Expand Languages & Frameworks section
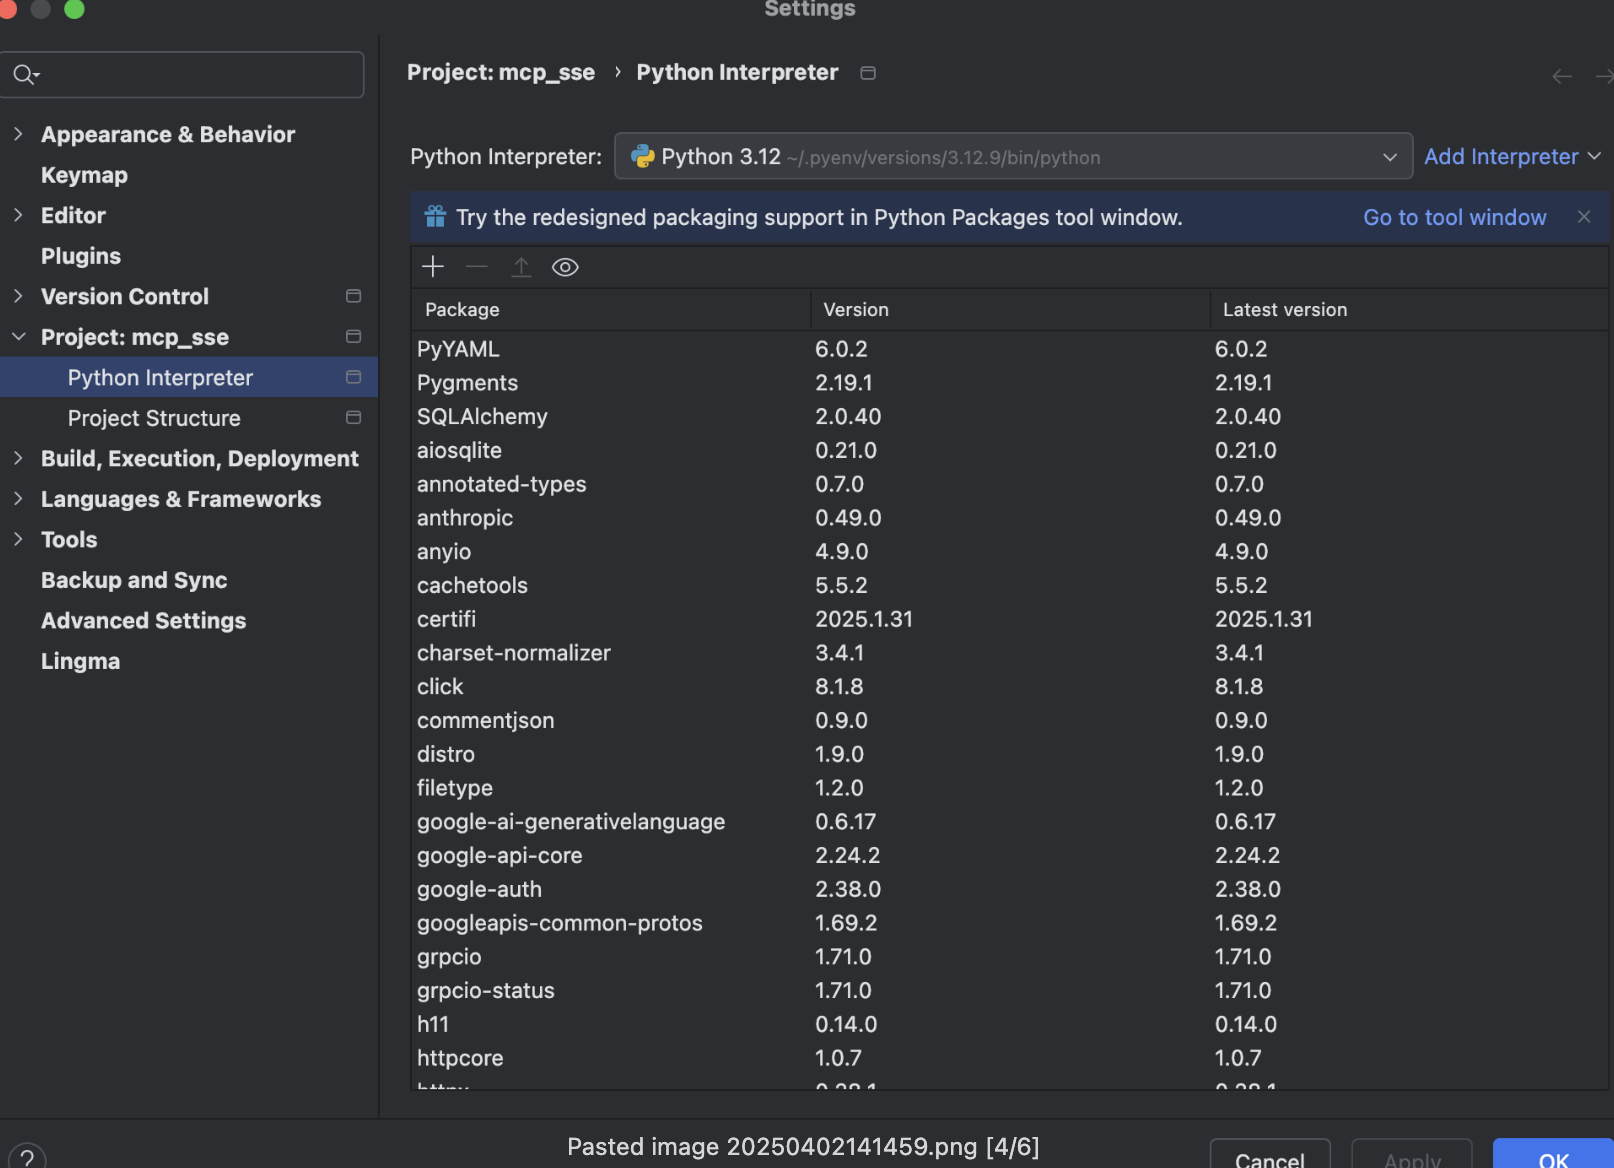 tap(18, 499)
